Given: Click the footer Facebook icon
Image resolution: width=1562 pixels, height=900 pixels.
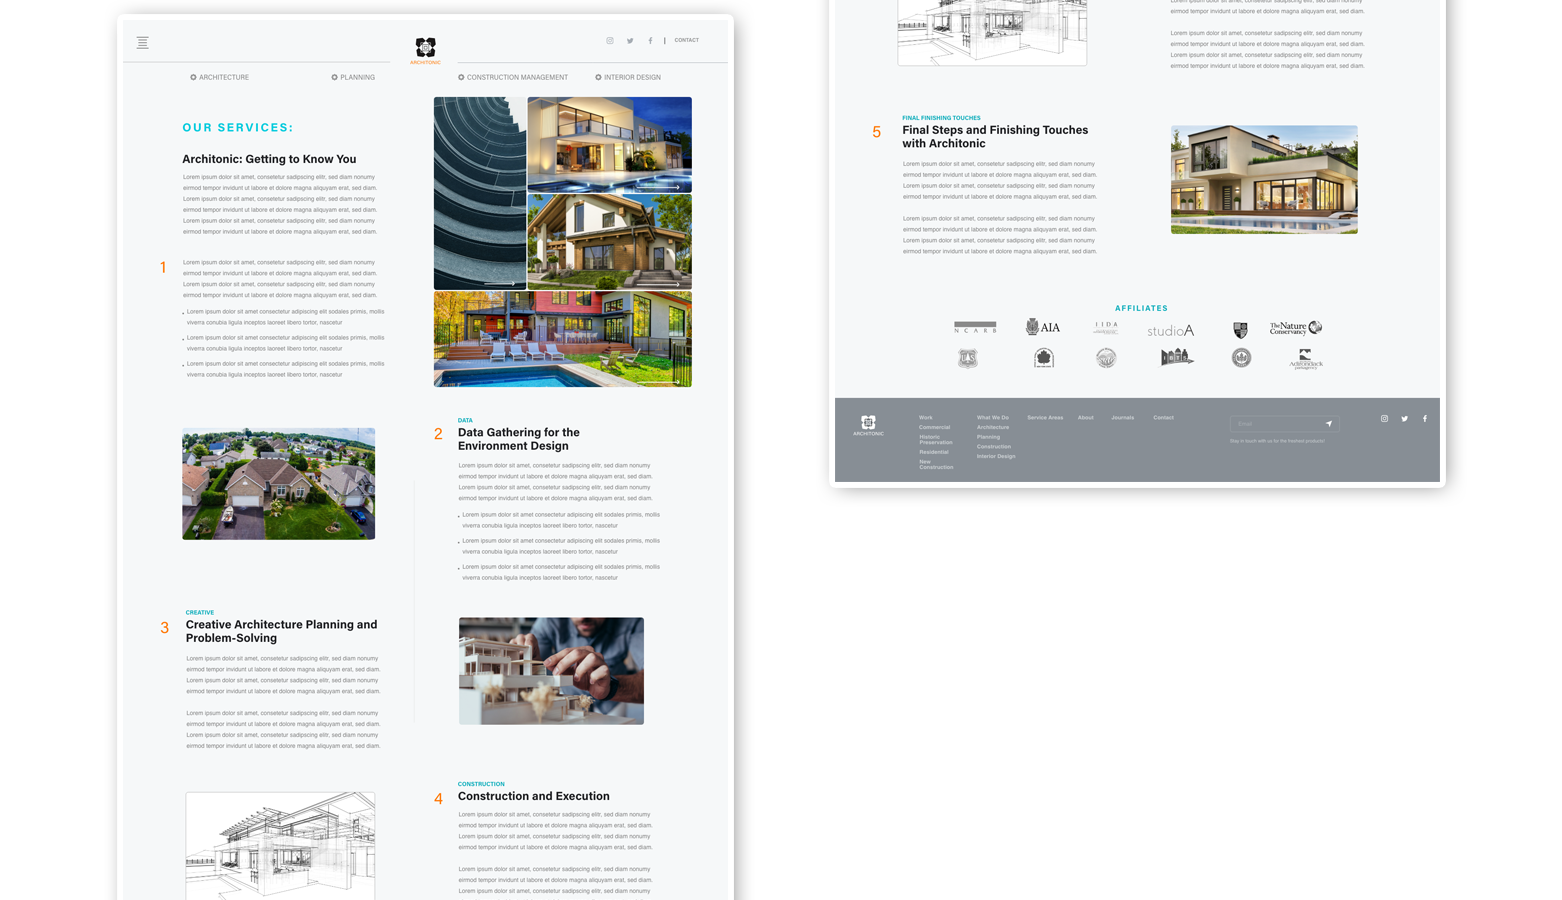Looking at the screenshot, I should coord(1425,419).
